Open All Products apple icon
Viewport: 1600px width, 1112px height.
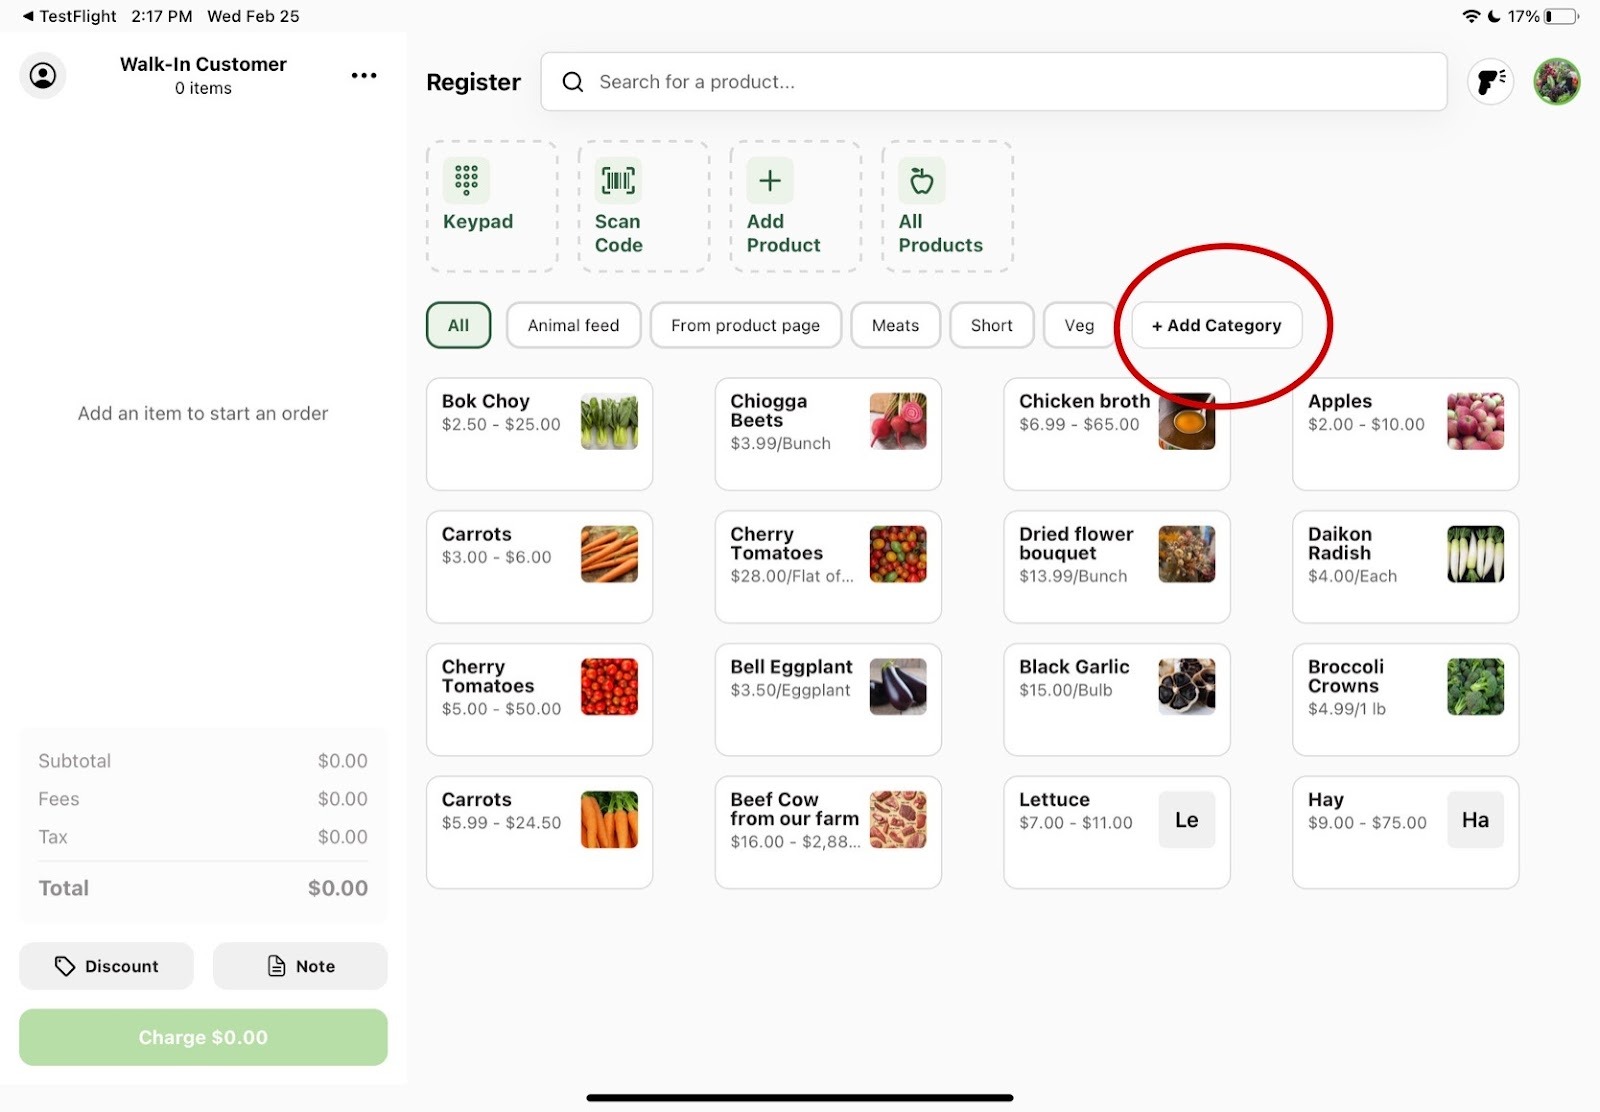tap(921, 181)
